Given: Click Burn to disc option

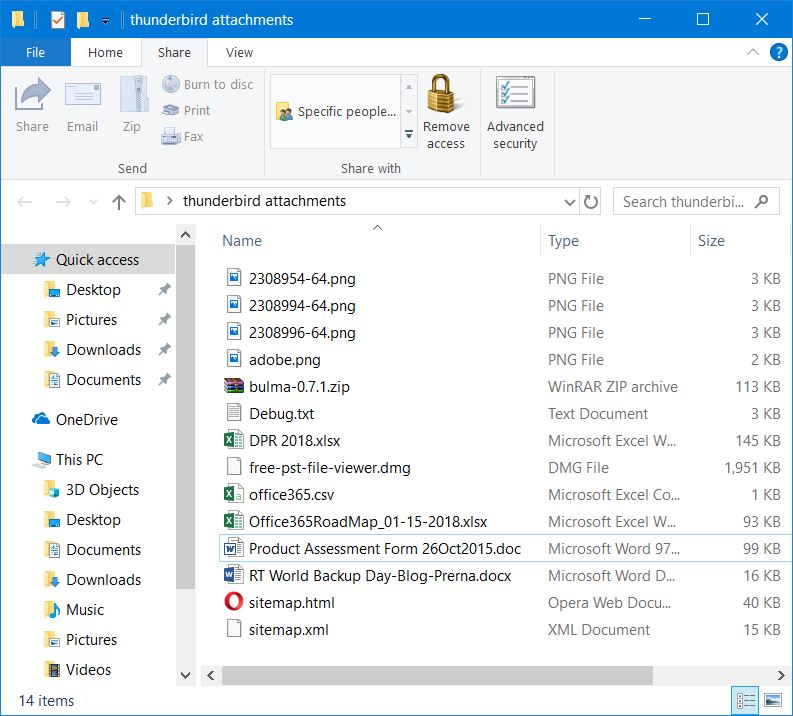Looking at the screenshot, I should [207, 84].
